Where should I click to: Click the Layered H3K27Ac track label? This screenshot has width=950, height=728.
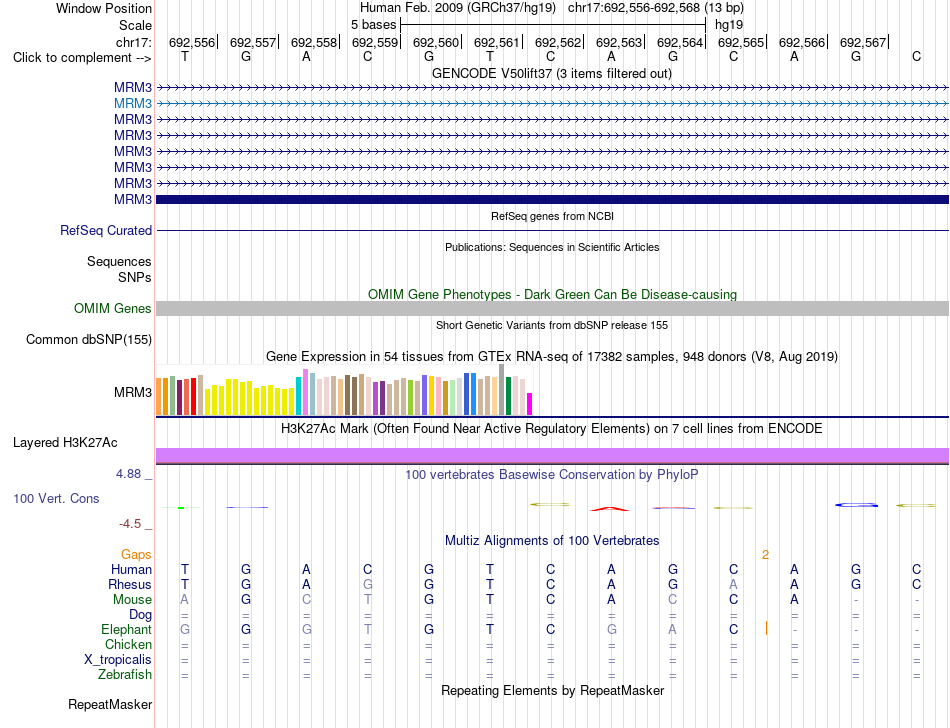pos(65,443)
